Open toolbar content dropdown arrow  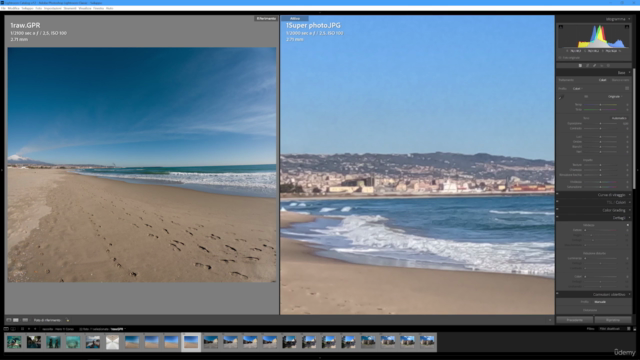[550, 320]
